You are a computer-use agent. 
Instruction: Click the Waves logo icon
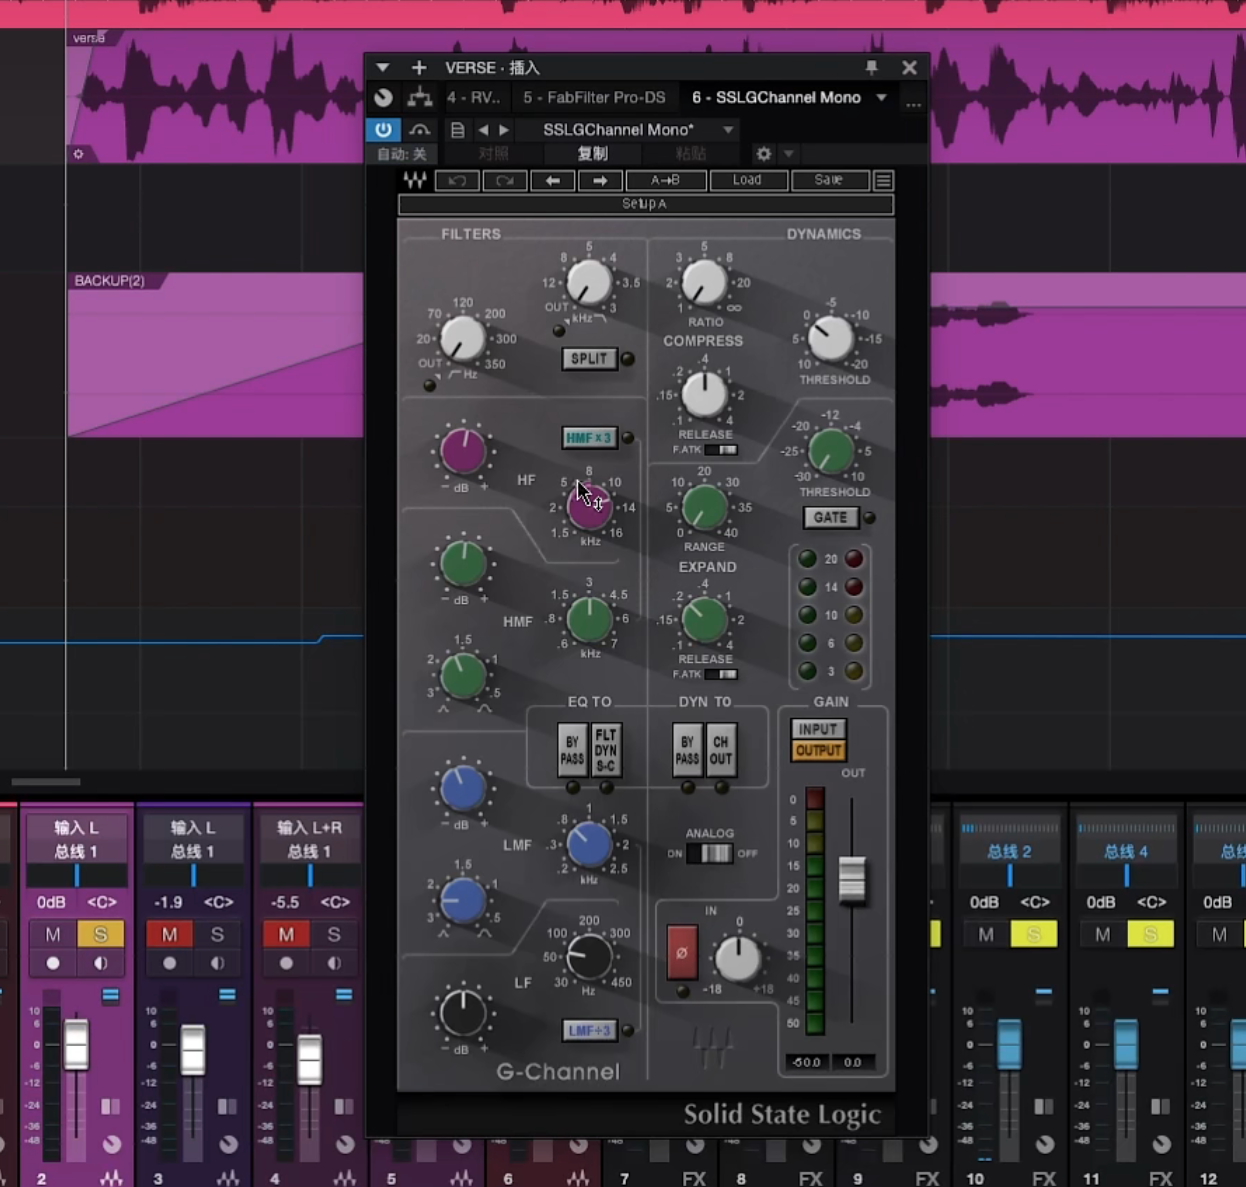pos(415,180)
